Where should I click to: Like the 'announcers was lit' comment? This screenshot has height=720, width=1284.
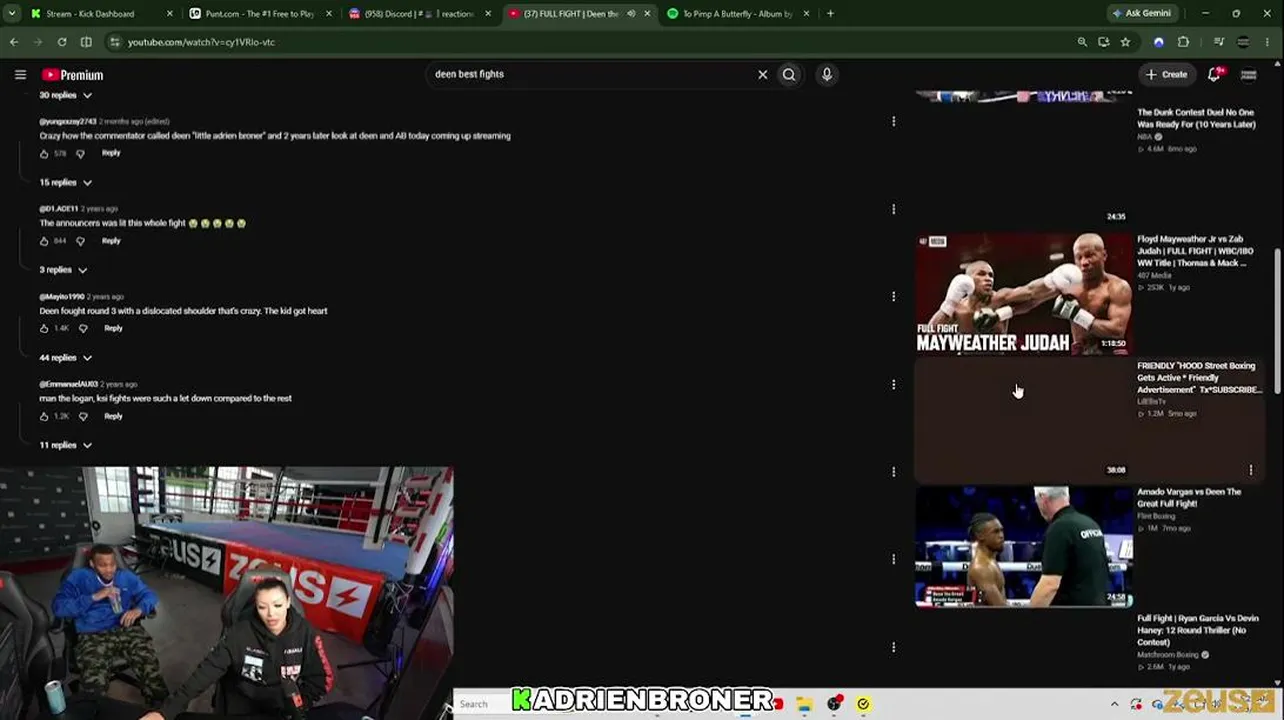44,241
